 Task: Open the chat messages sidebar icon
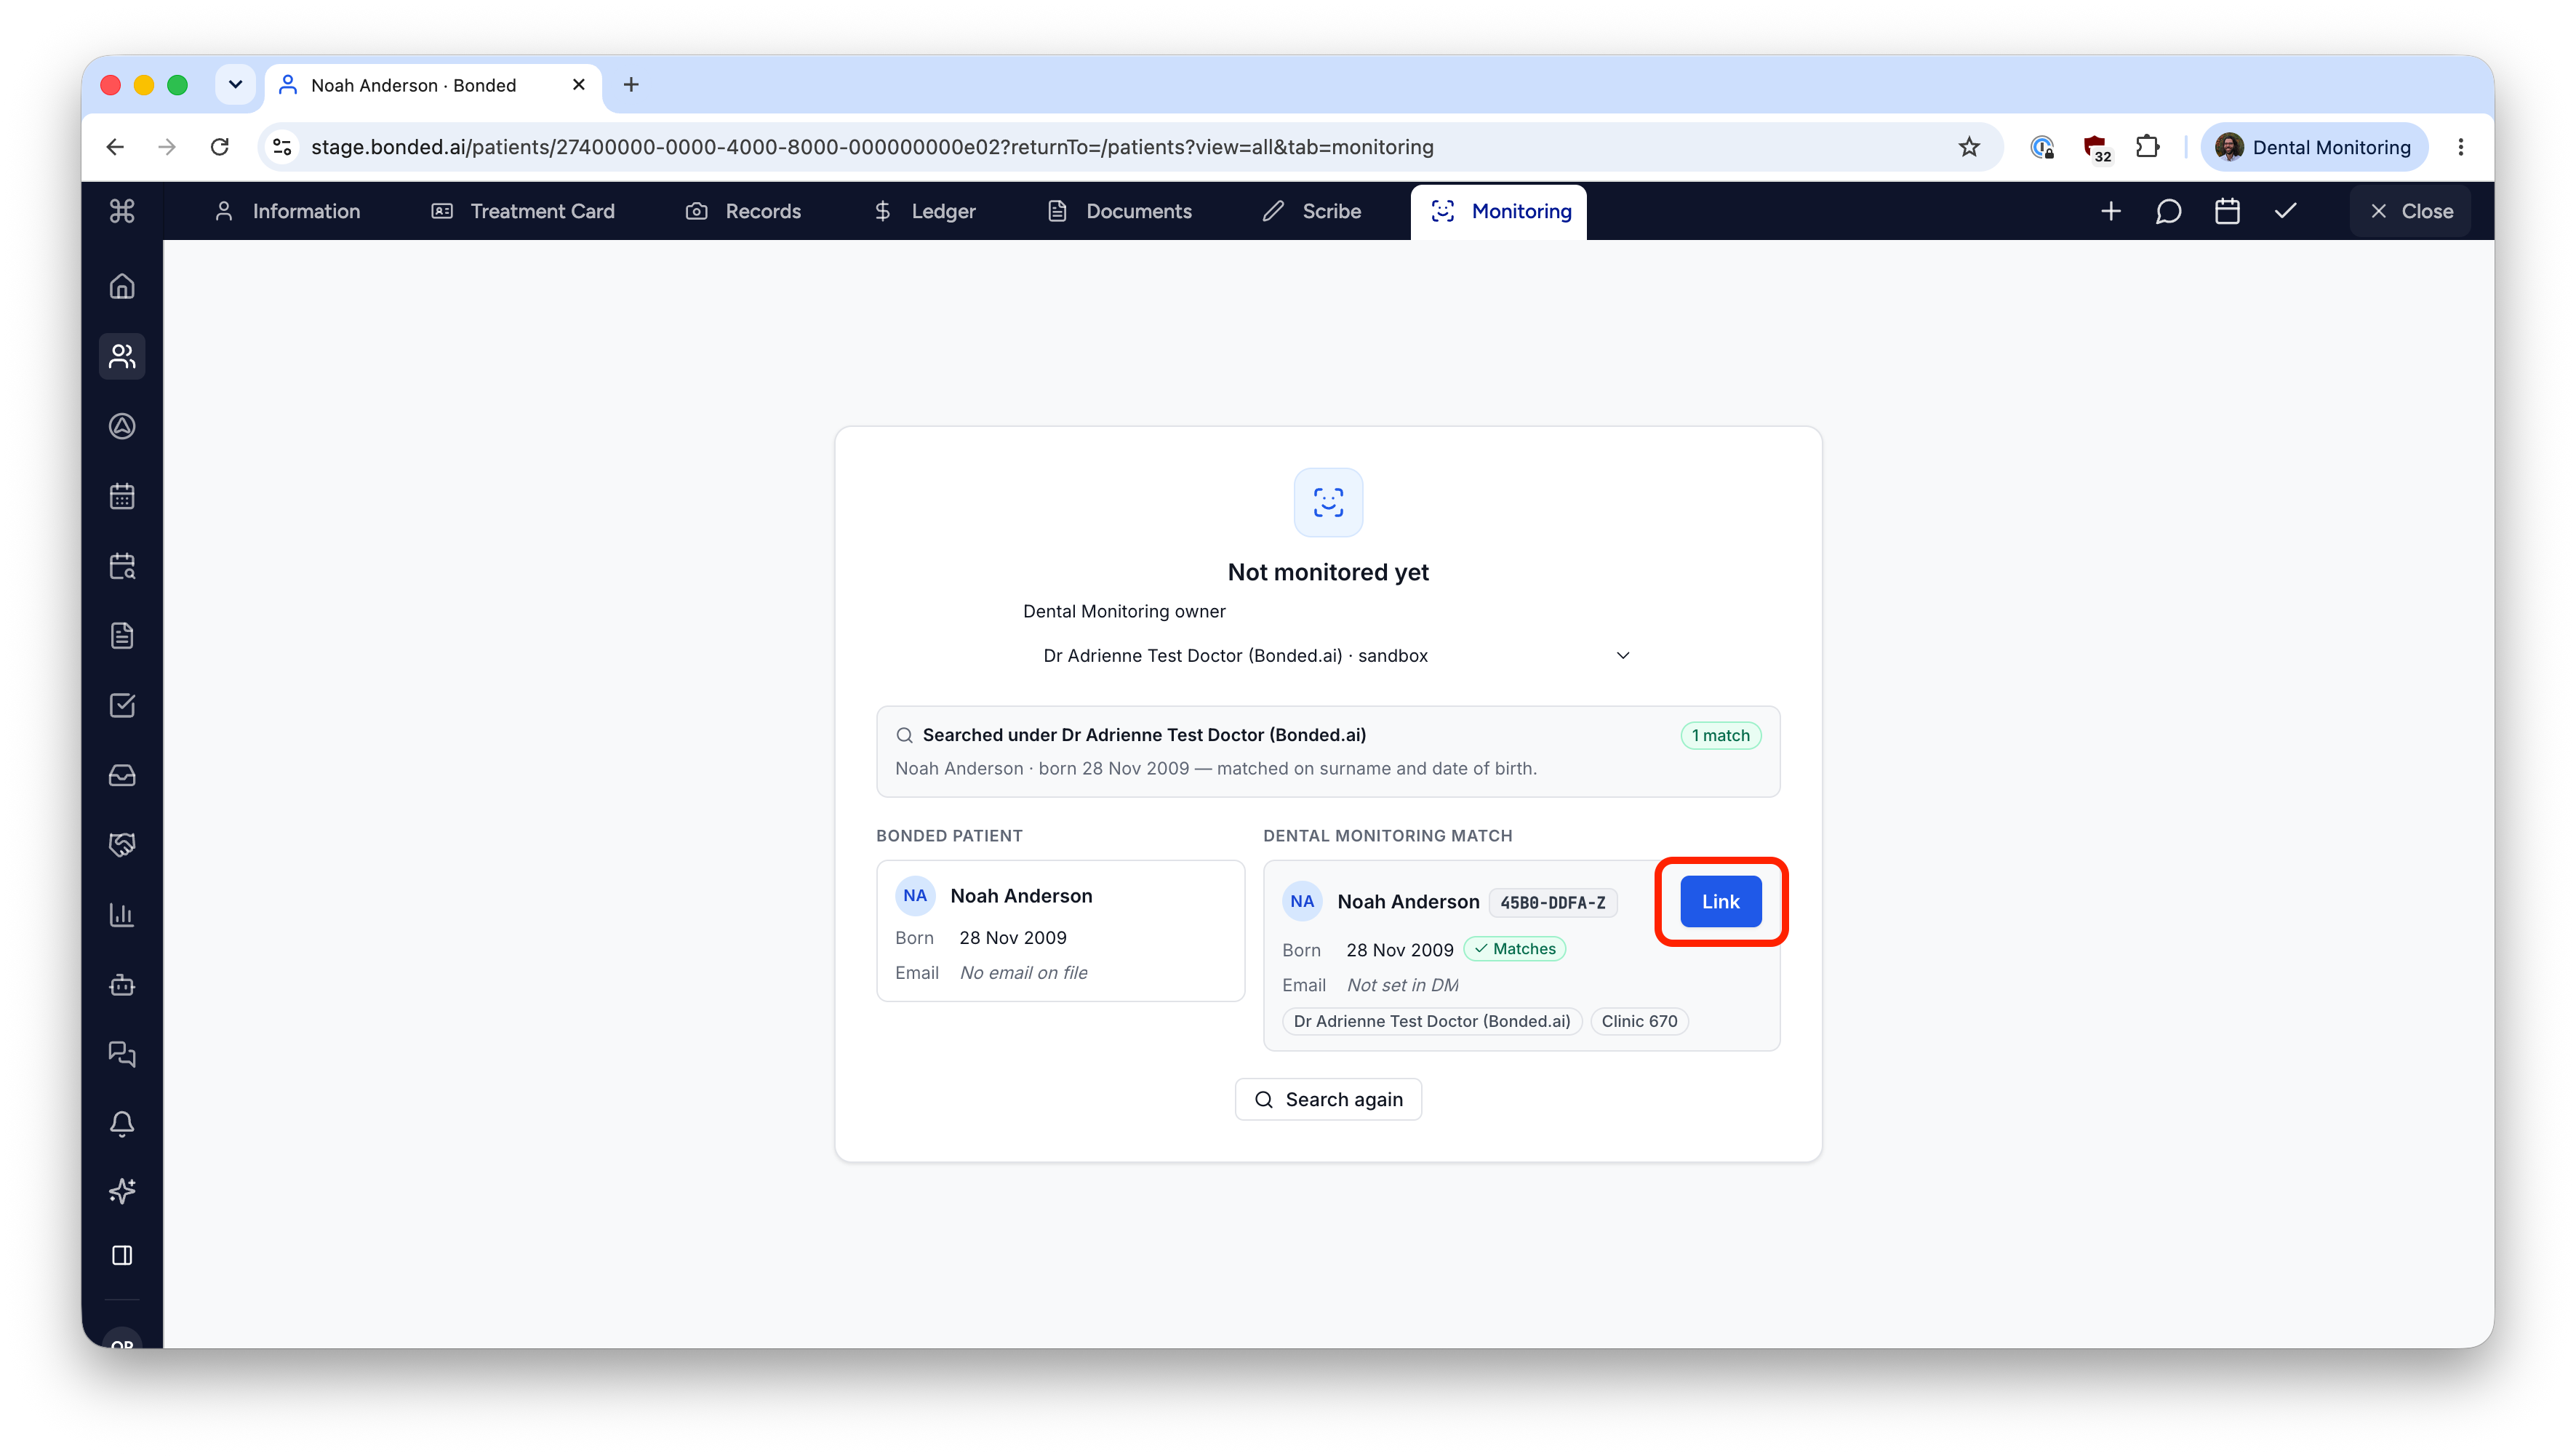pos(122,1054)
